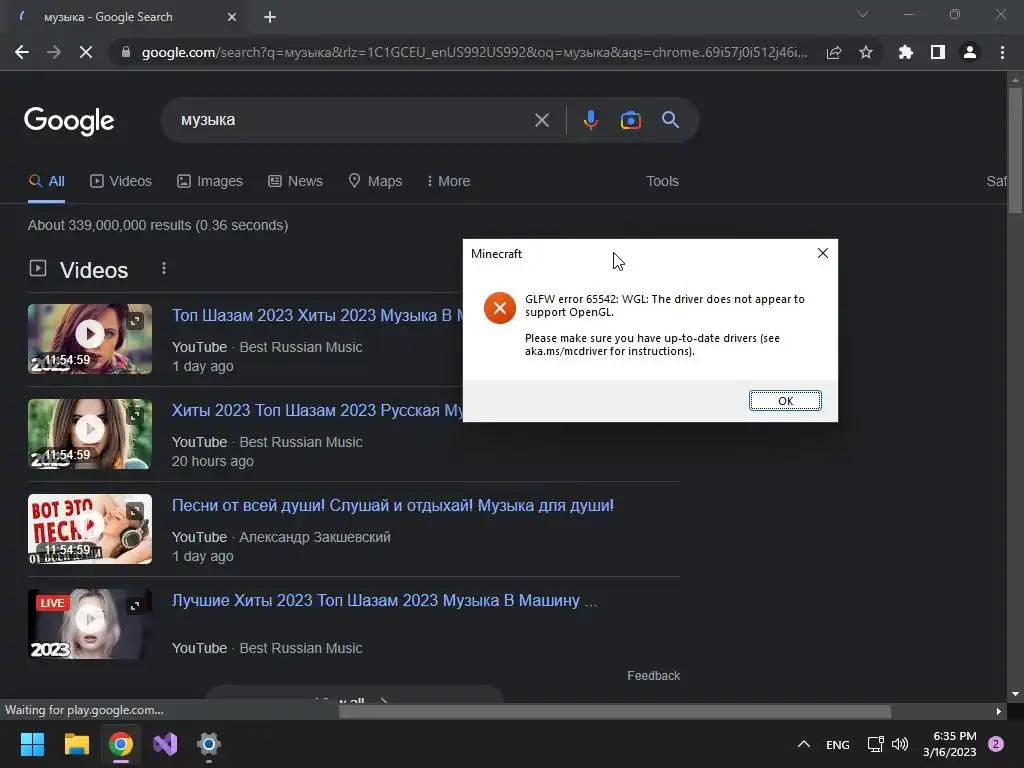Click into the музыка search field
This screenshot has height=768, width=1024.
click(353, 120)
